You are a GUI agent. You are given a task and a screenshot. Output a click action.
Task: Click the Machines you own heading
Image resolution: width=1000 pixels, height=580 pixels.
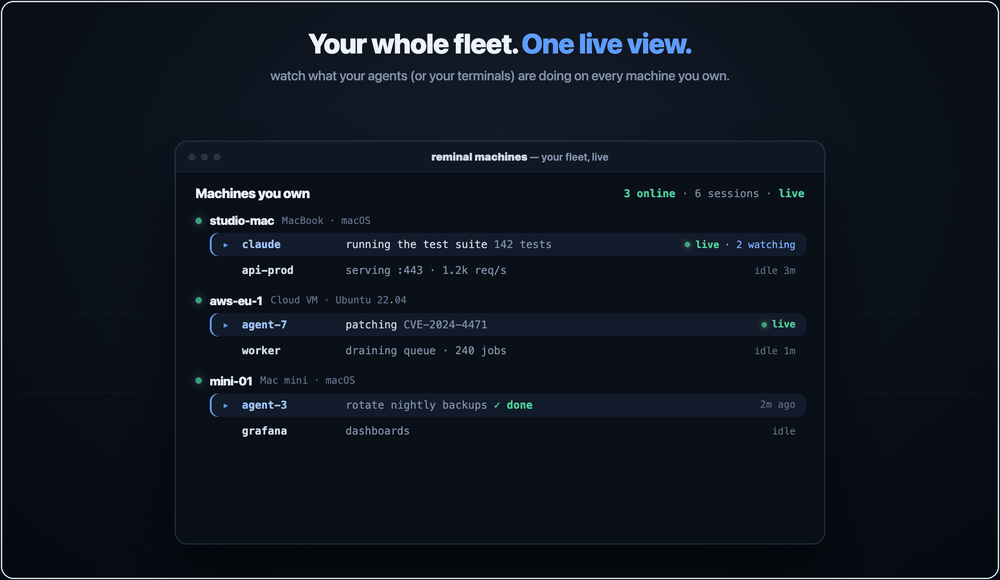click(x=253, y=193)
